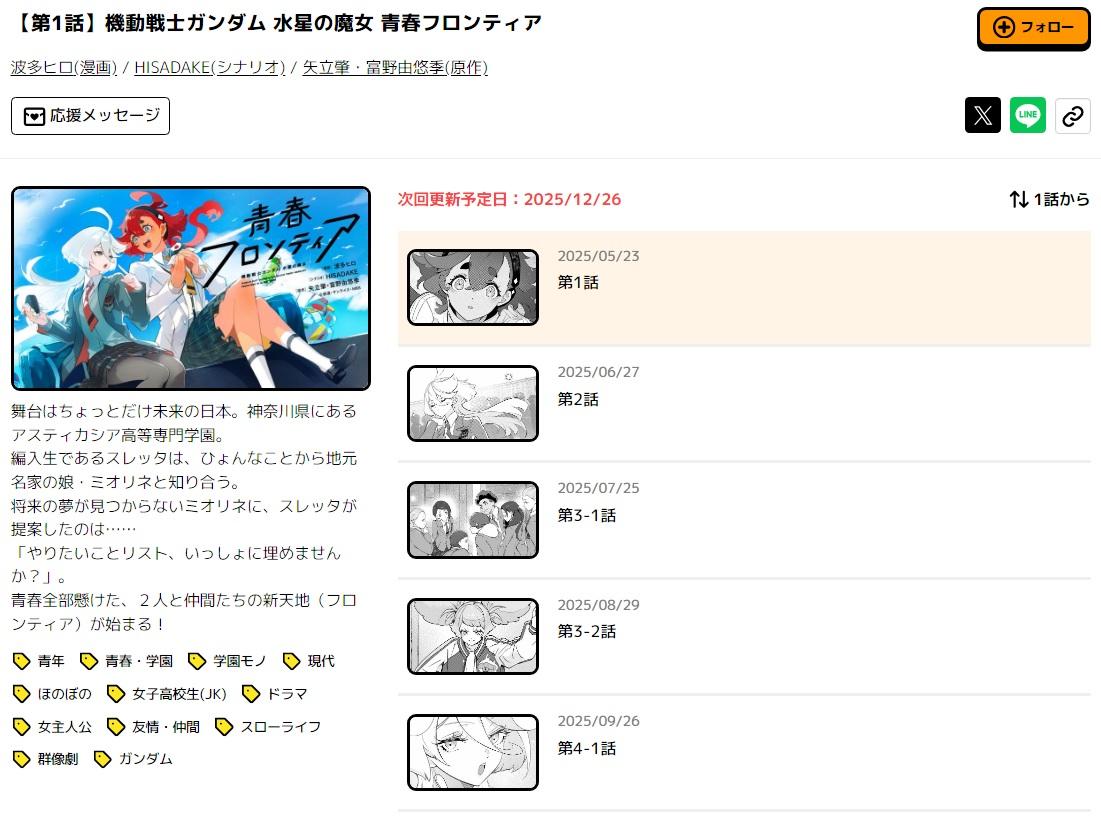Open the 第2話 episode thumbnail

coord(473,403)
